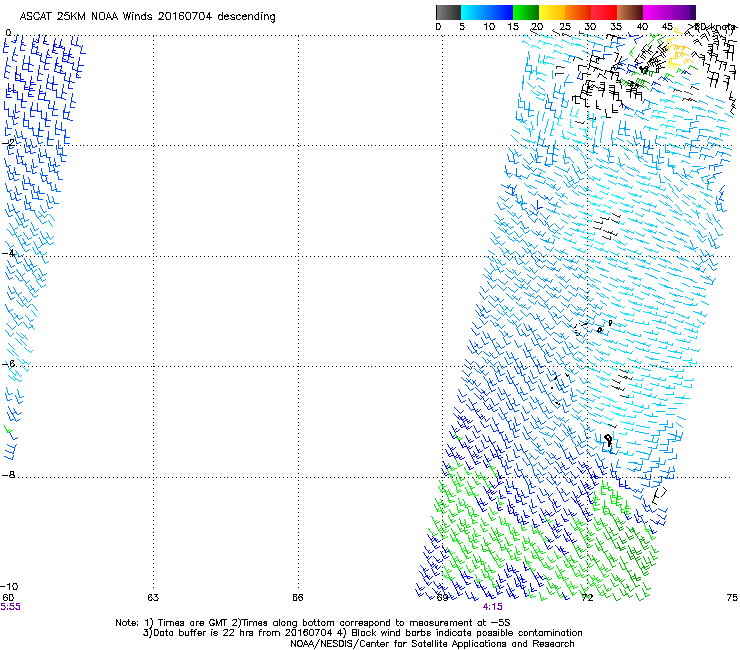The width and height of the screenshot is (740, 650).
Task: Click the legend label '5' under color bar
Action: 462,27
